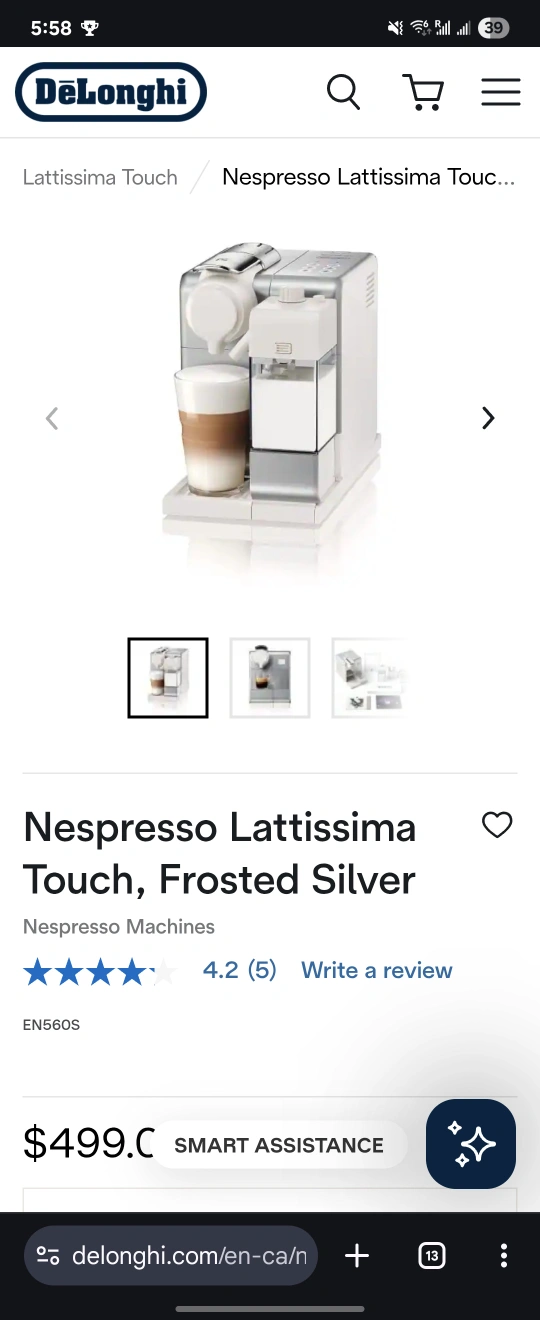Show next product image with right arrow

[x=488, y=418]
